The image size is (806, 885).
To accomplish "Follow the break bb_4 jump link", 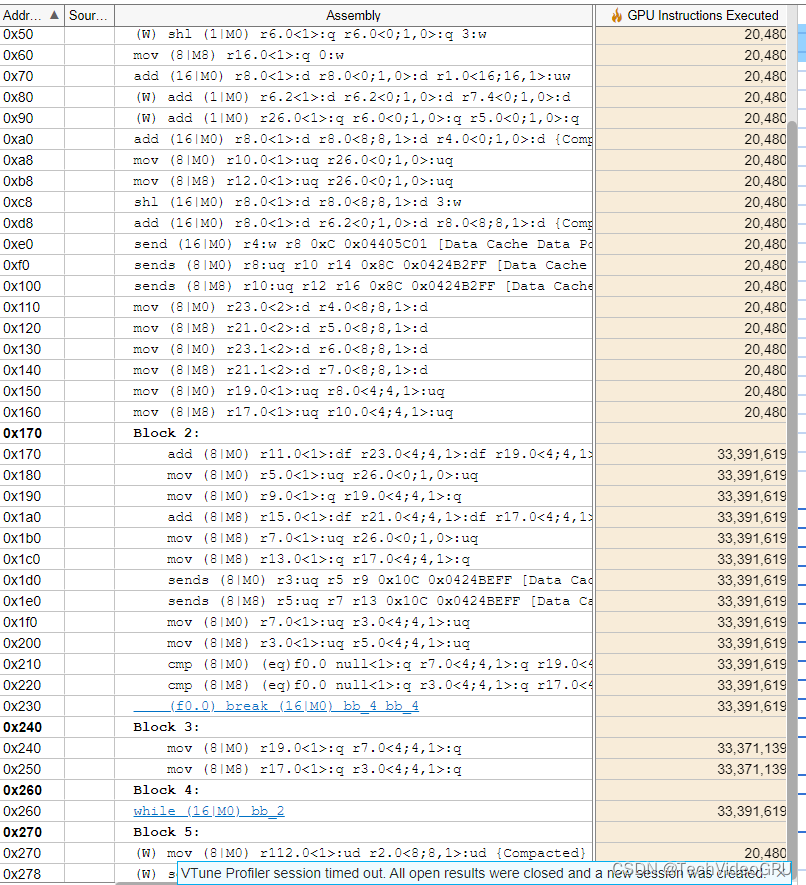I will click(276, 706).
